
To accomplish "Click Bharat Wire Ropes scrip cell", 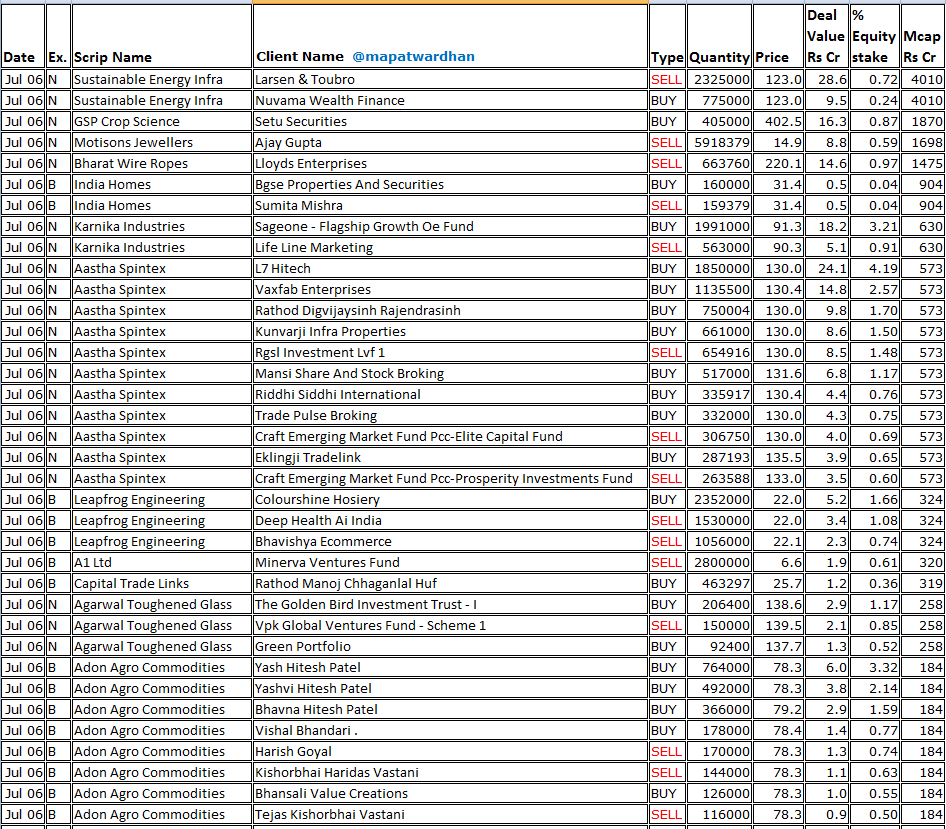I will tap(162, 164).
